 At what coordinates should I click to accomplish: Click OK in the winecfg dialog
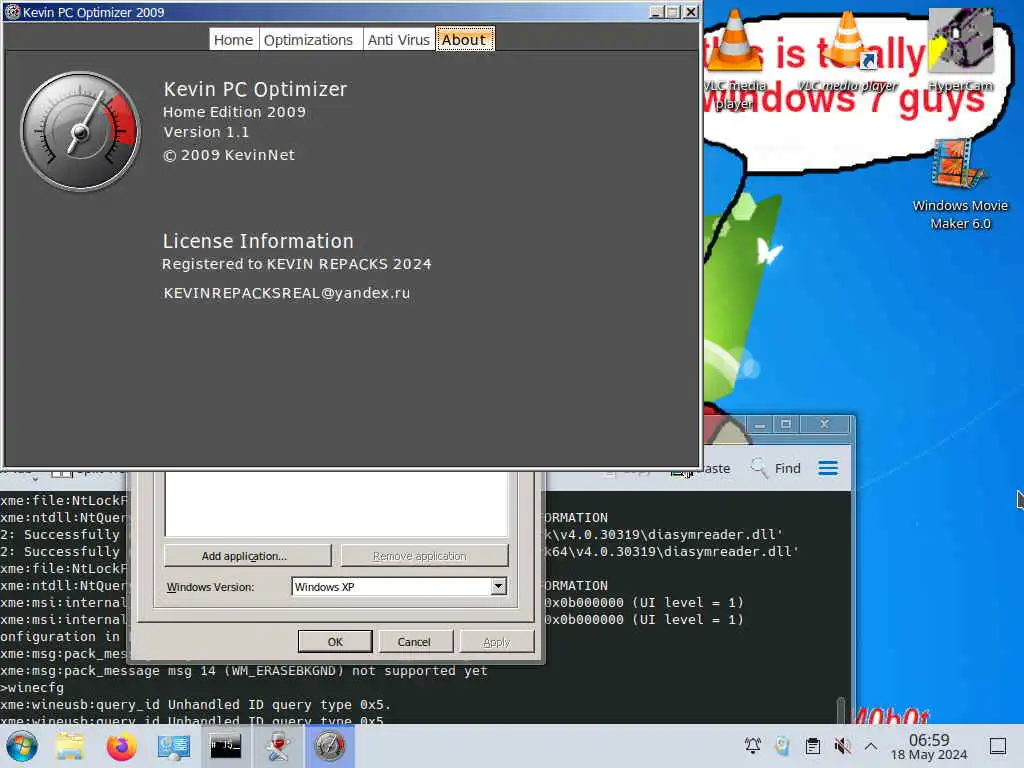coord(335,642)
